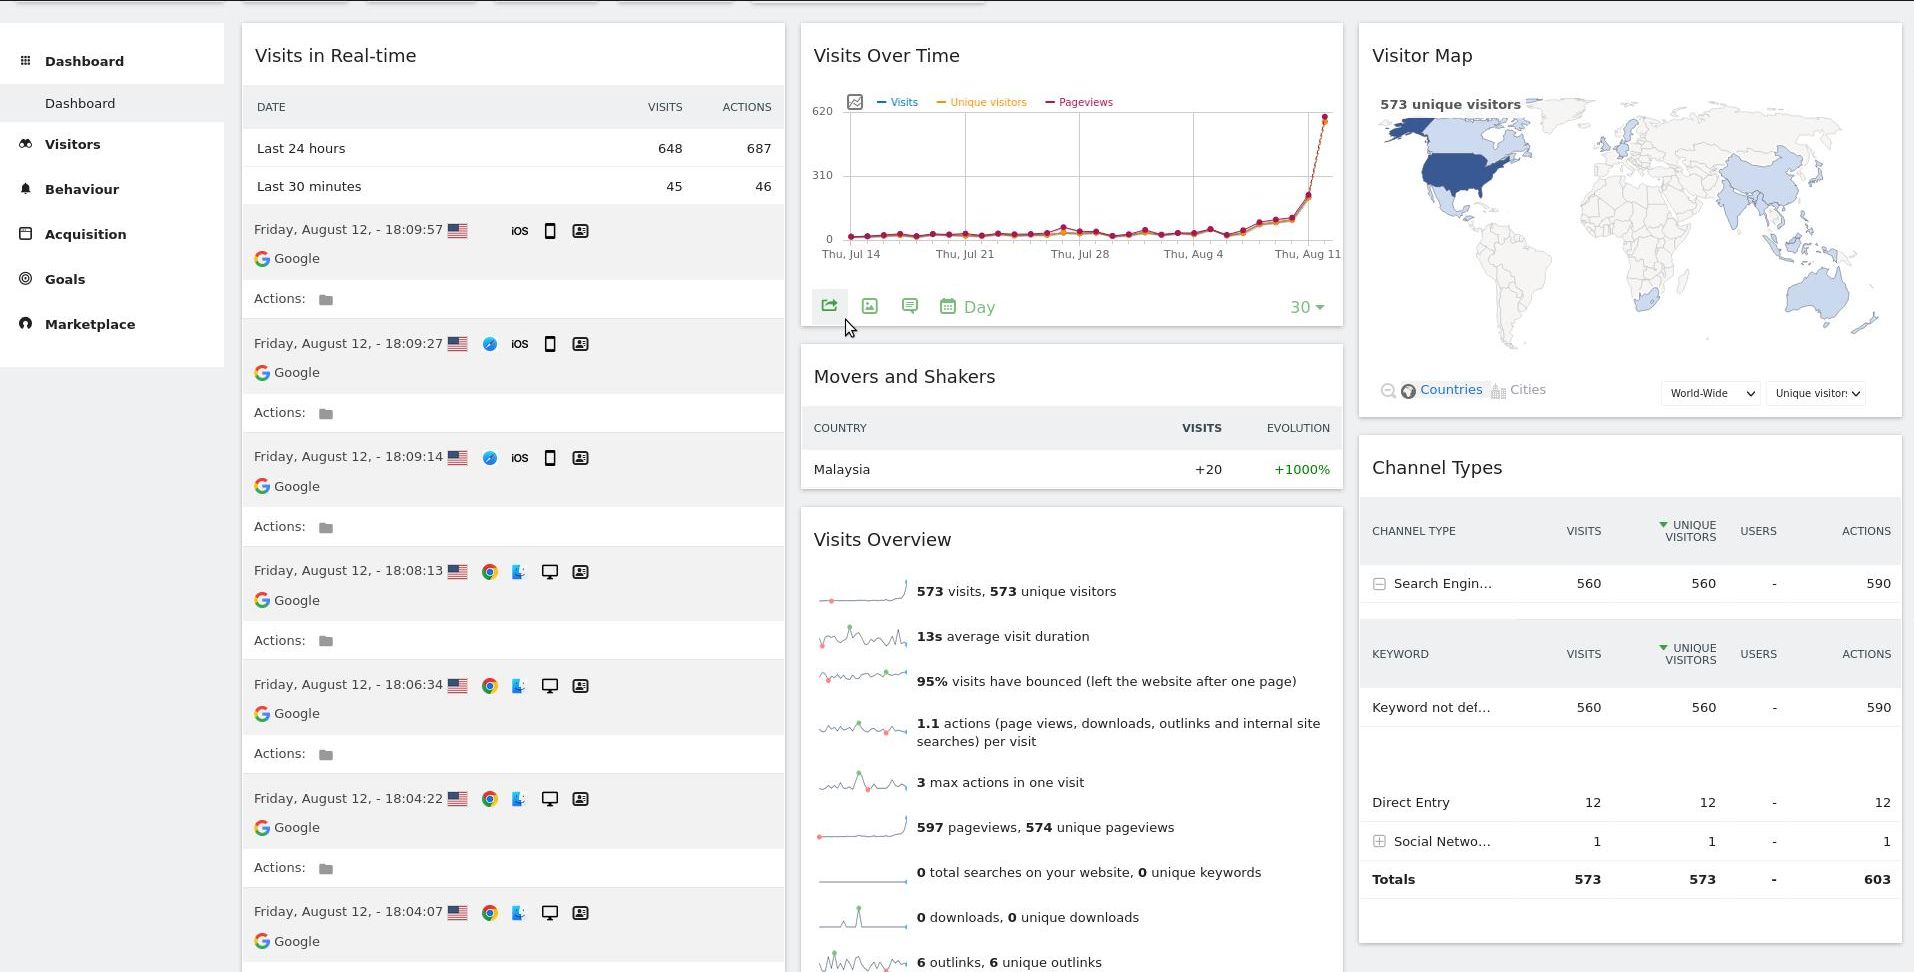Screen dimensions: 1914x972
Task: Open the 30 rows limit dropdown
Action: [1307, 307]
